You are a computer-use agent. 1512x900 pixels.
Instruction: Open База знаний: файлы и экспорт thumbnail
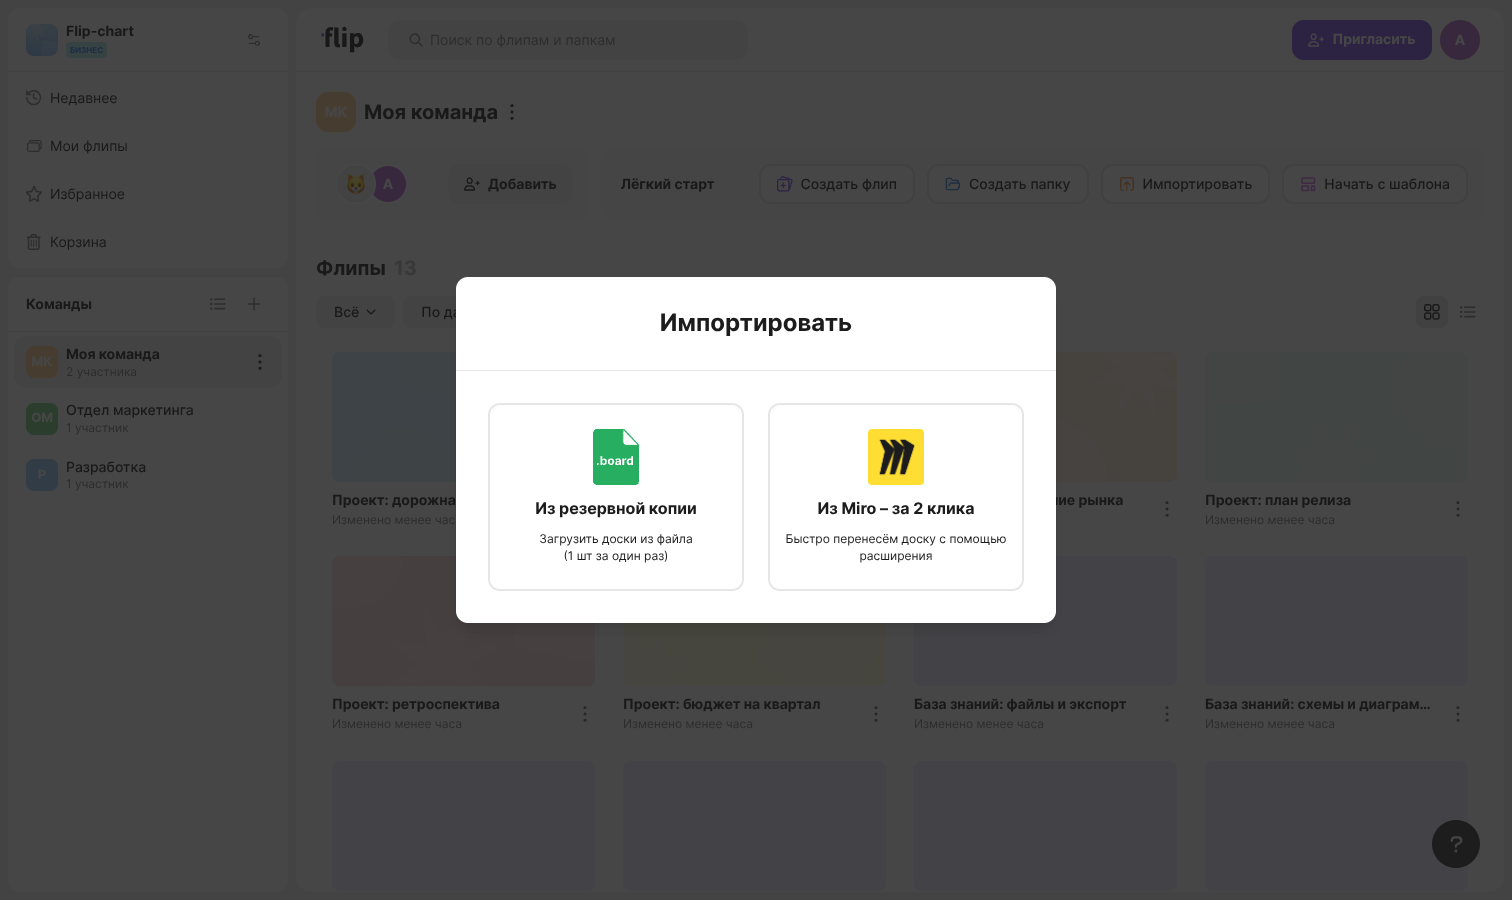tap(1045, 621)
